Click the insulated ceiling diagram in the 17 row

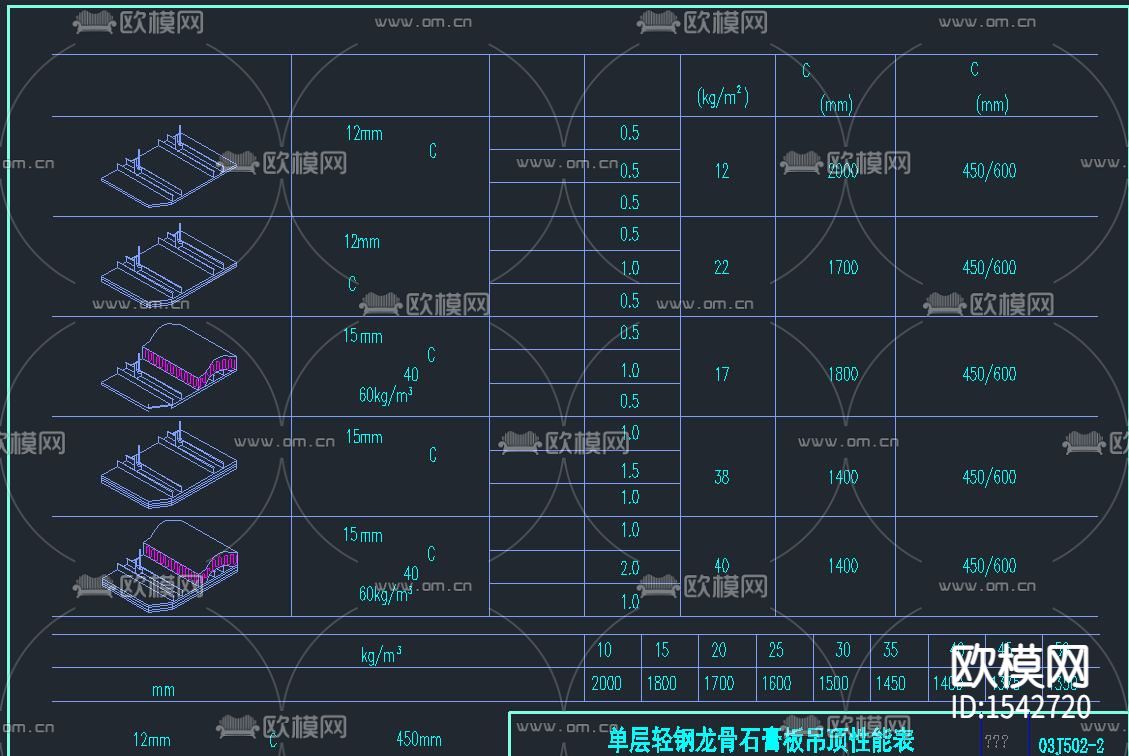pos(168,366)
